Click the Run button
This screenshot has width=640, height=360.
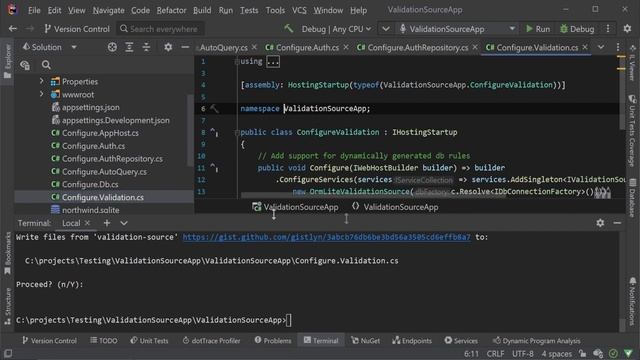point(538,29)
